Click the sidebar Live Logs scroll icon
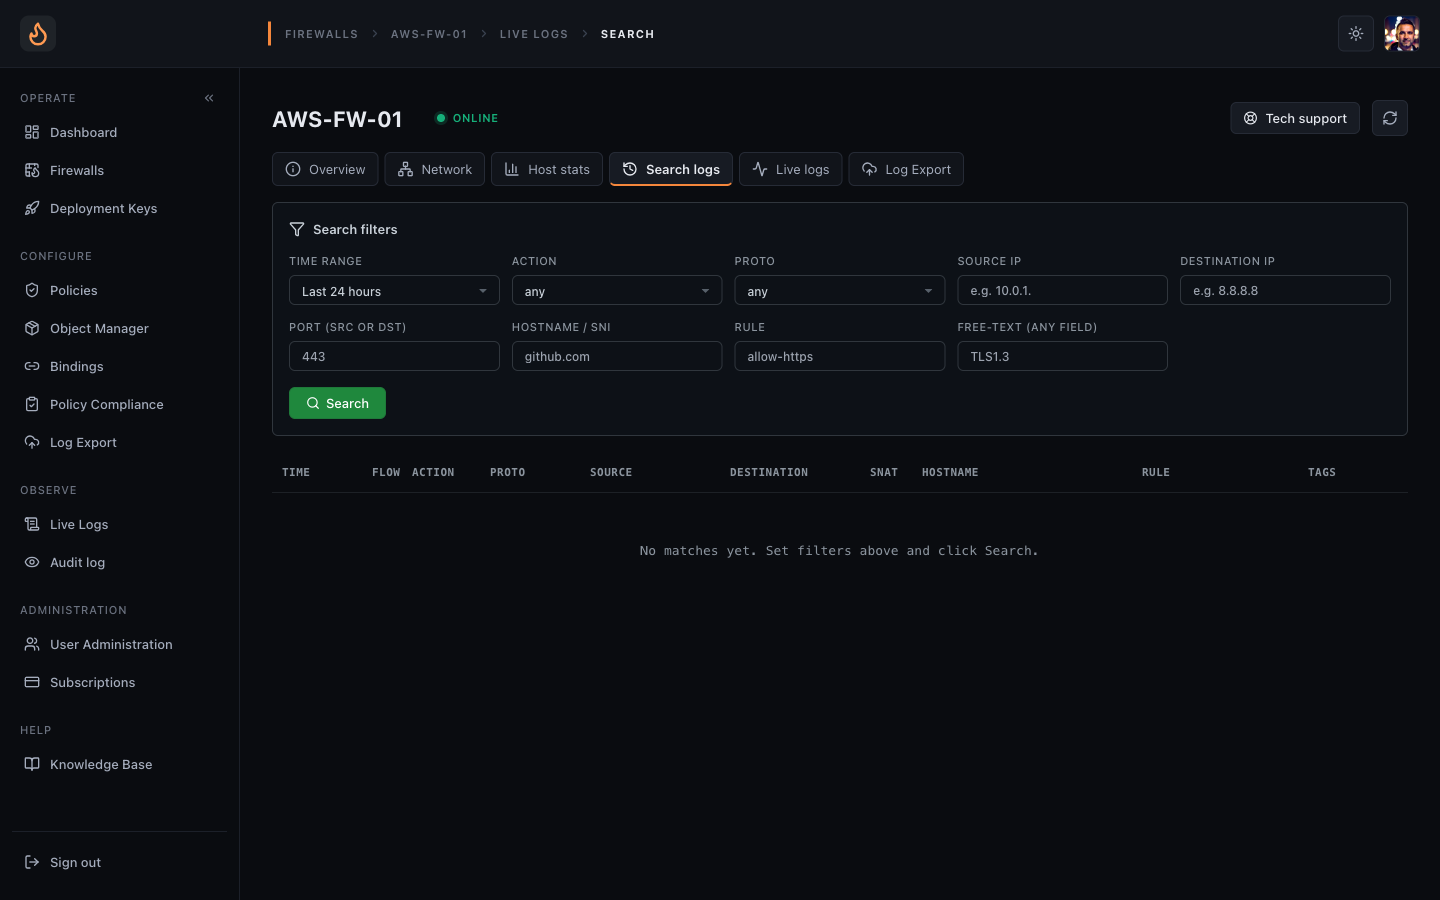Viewport: 1440px width, 900px height. coord(32,524)
